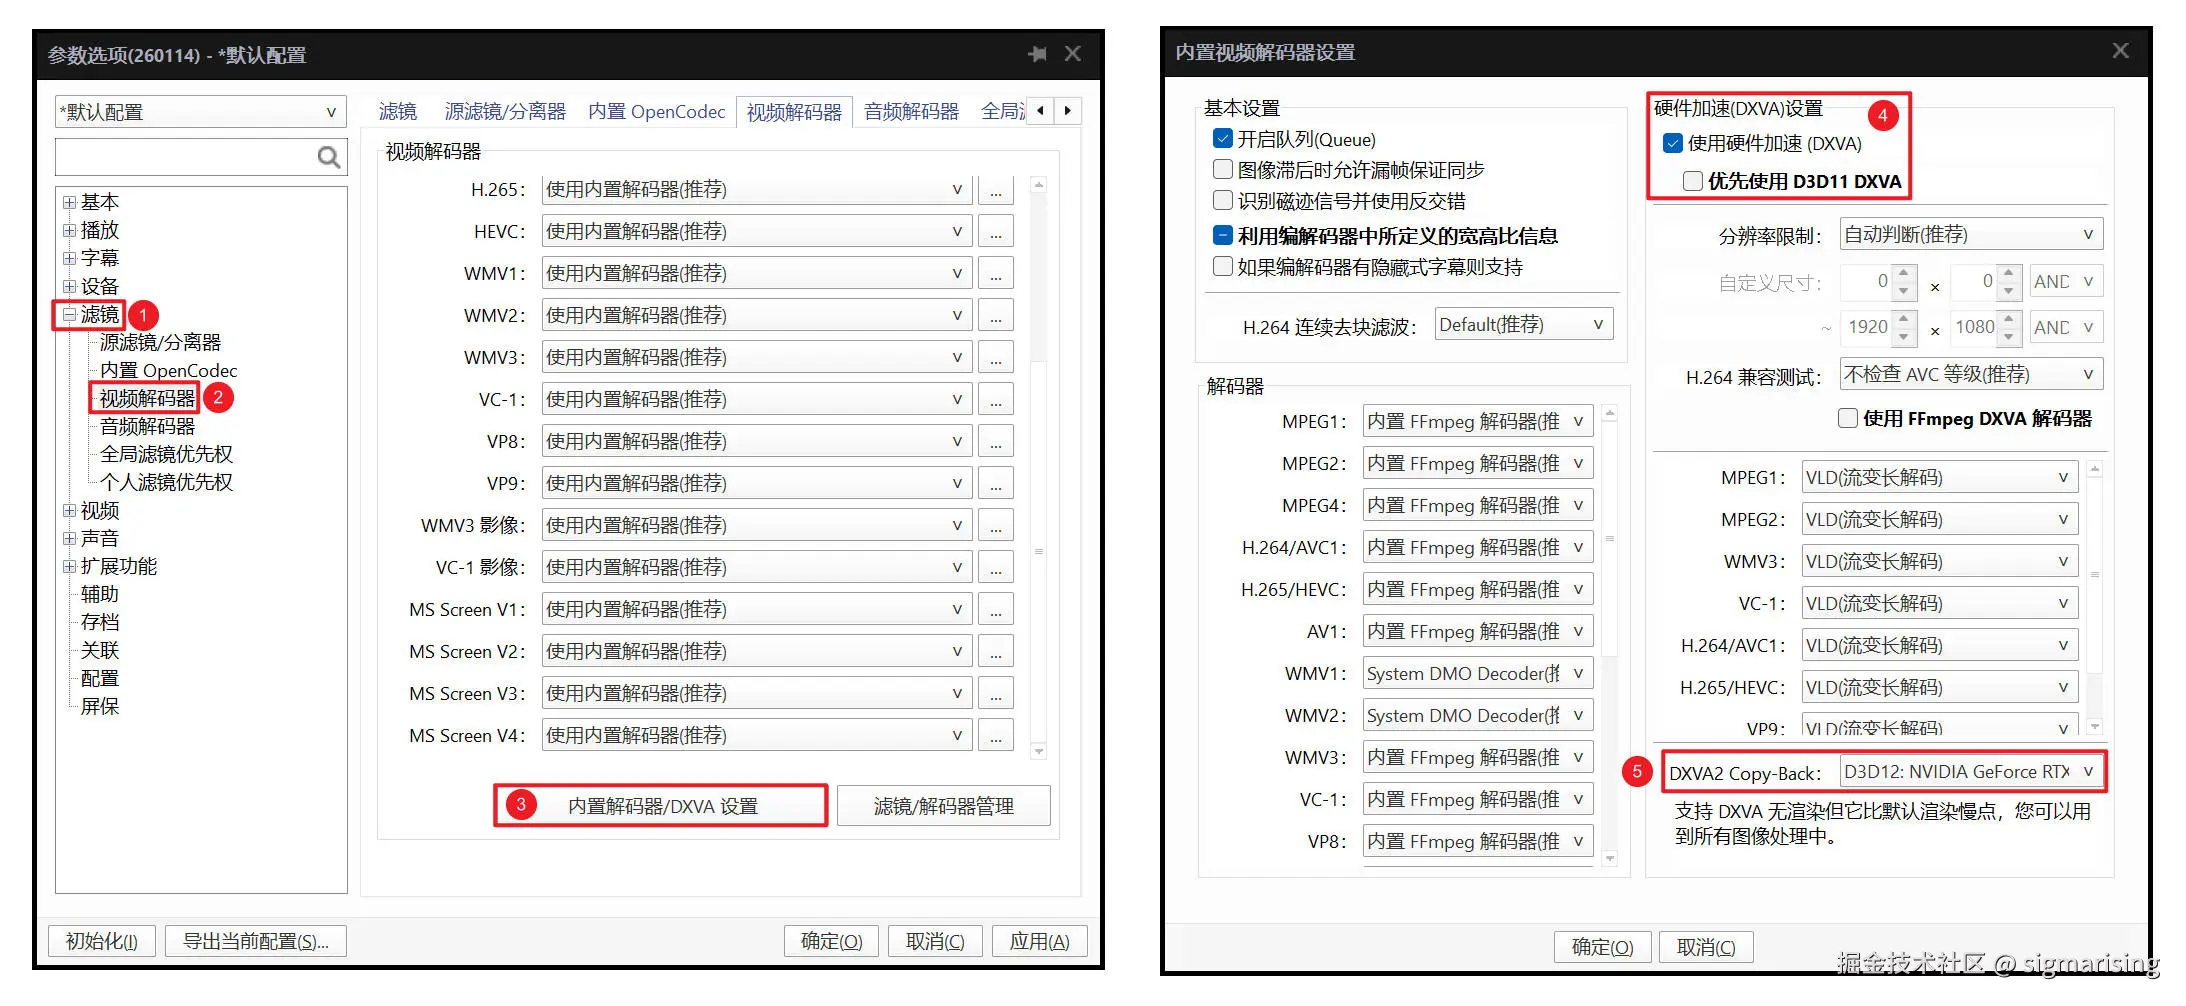This screenshot has height=1006, width=2186.
Task: Switch to the 音频解码器 tab
Action: 910,111
